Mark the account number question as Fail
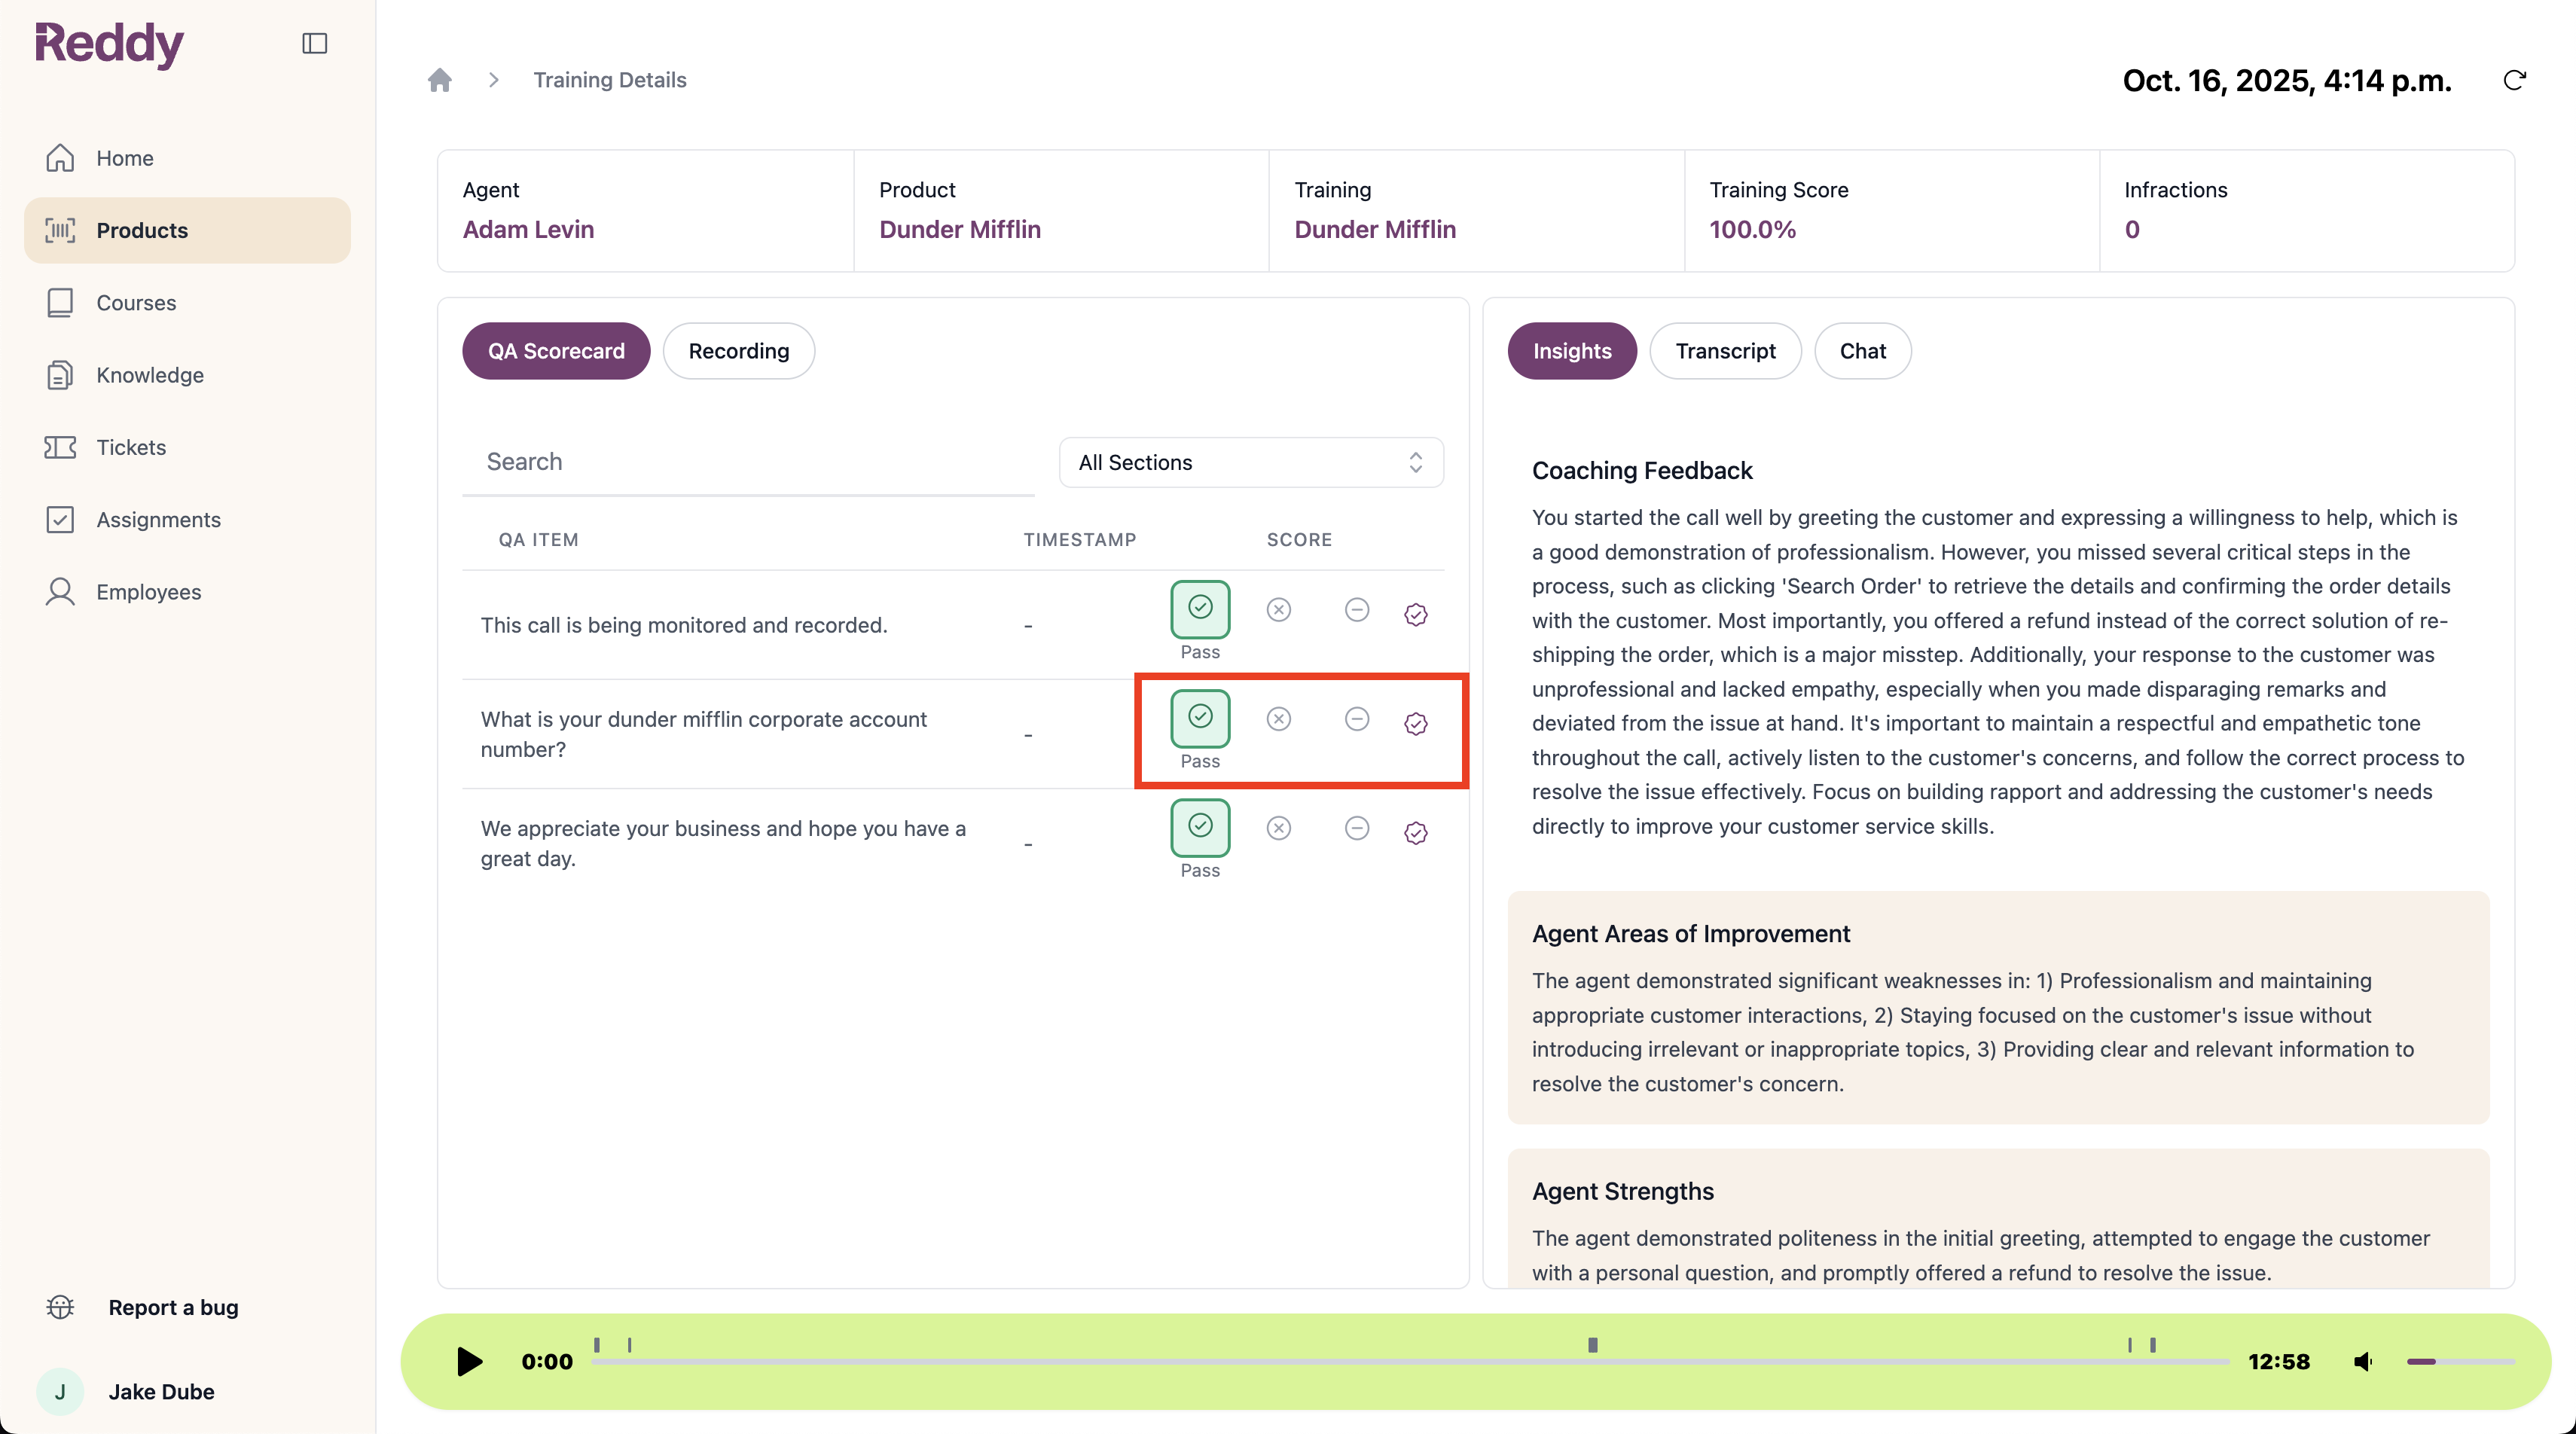The height and width of the screenshot is (1434, 2576). [1278, 718]
